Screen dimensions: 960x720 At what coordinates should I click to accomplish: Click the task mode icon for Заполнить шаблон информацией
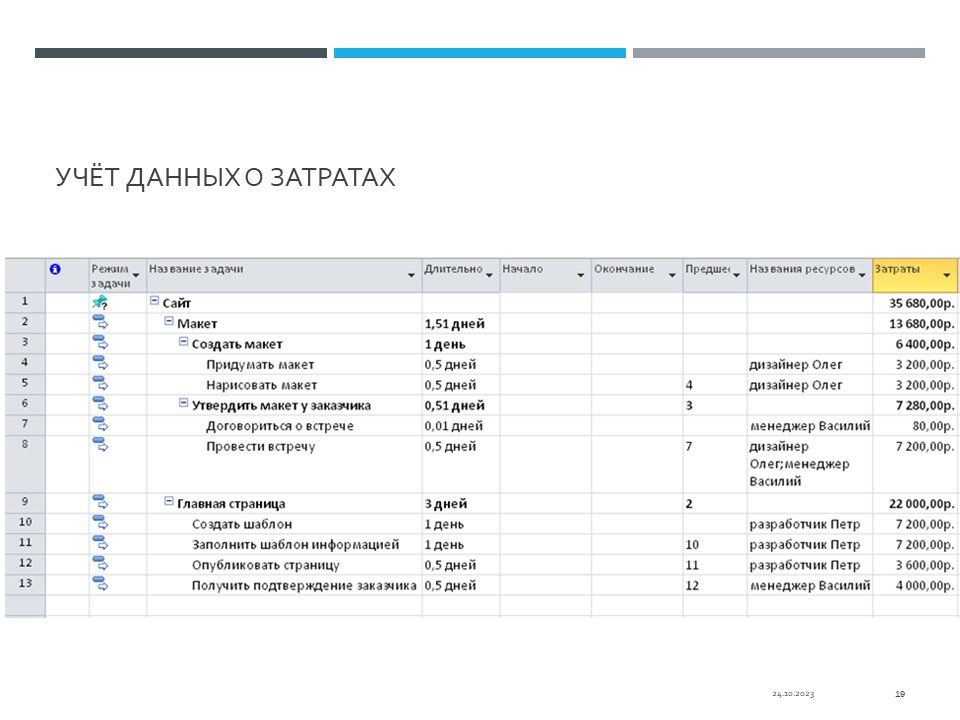100,544
